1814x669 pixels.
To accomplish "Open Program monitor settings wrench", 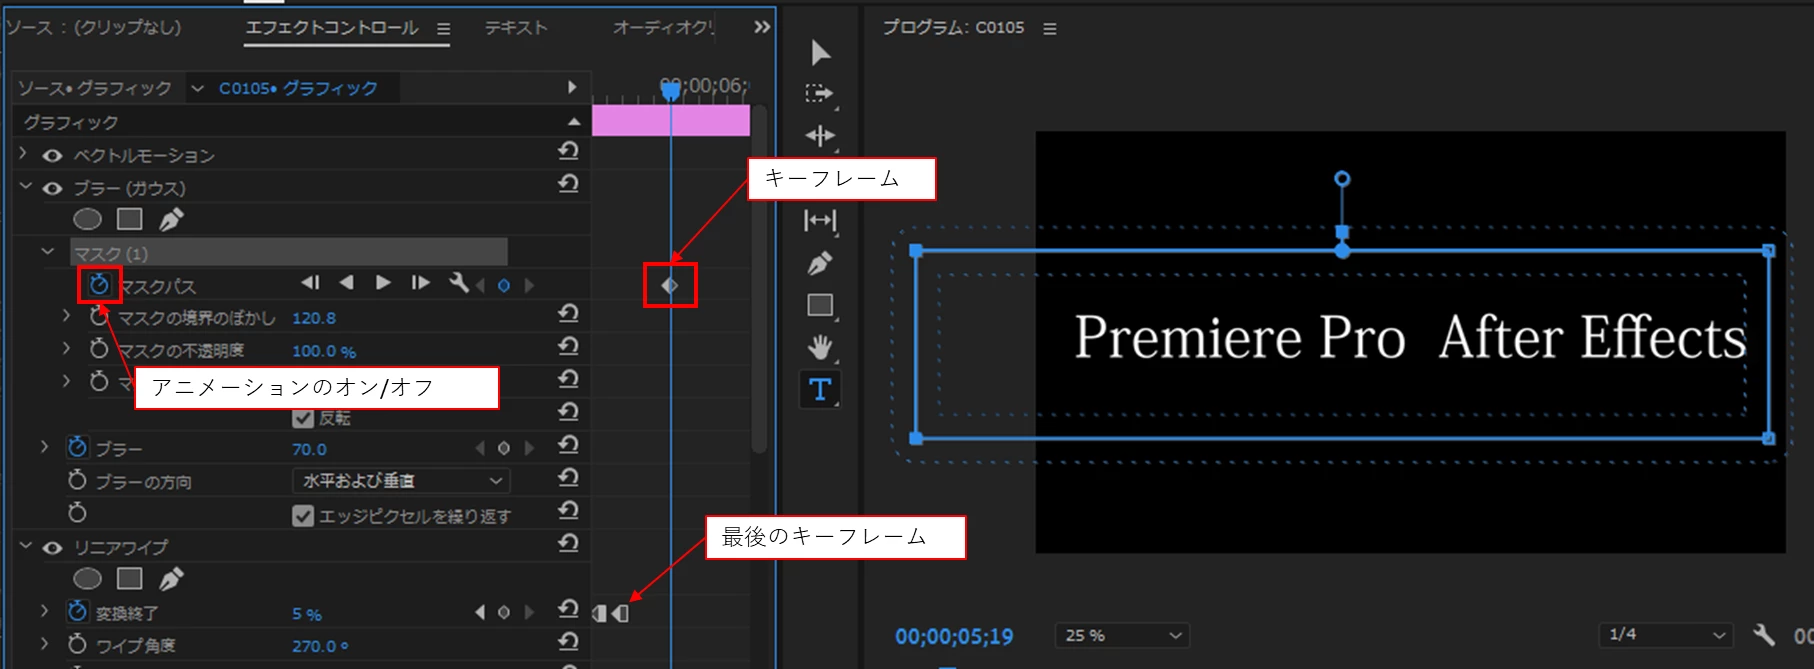I will coord(1764,634).
